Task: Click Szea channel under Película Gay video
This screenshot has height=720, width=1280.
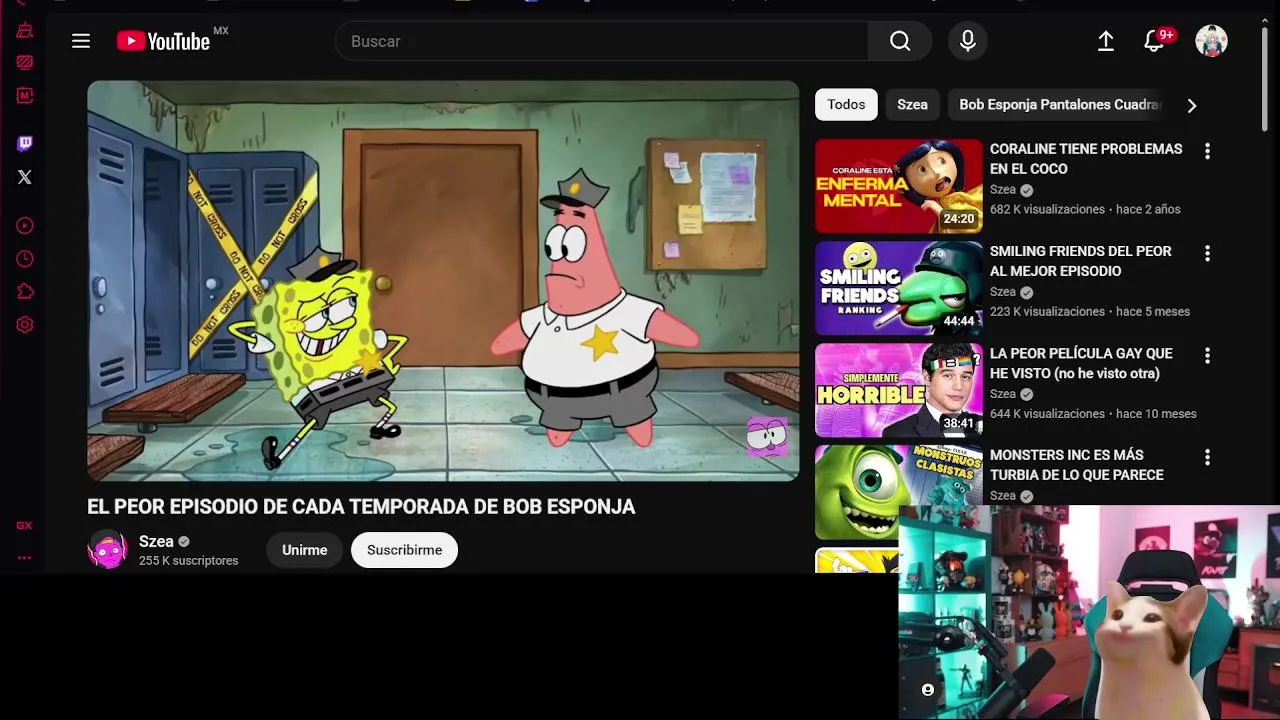Action: click(x=1003, y=394)
